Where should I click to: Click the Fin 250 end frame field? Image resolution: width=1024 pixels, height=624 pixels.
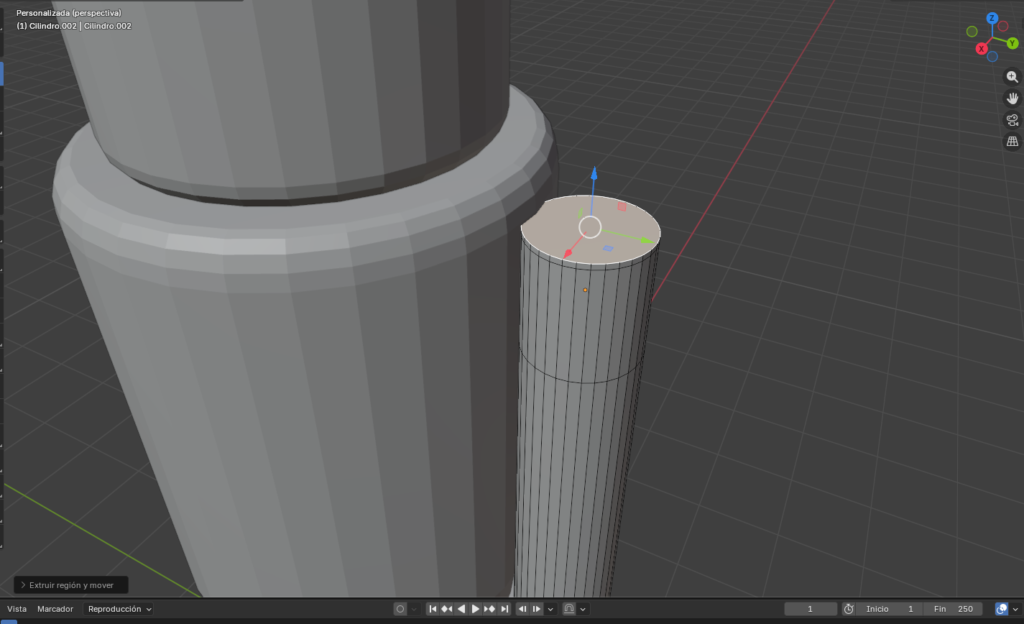click(951, 609)
